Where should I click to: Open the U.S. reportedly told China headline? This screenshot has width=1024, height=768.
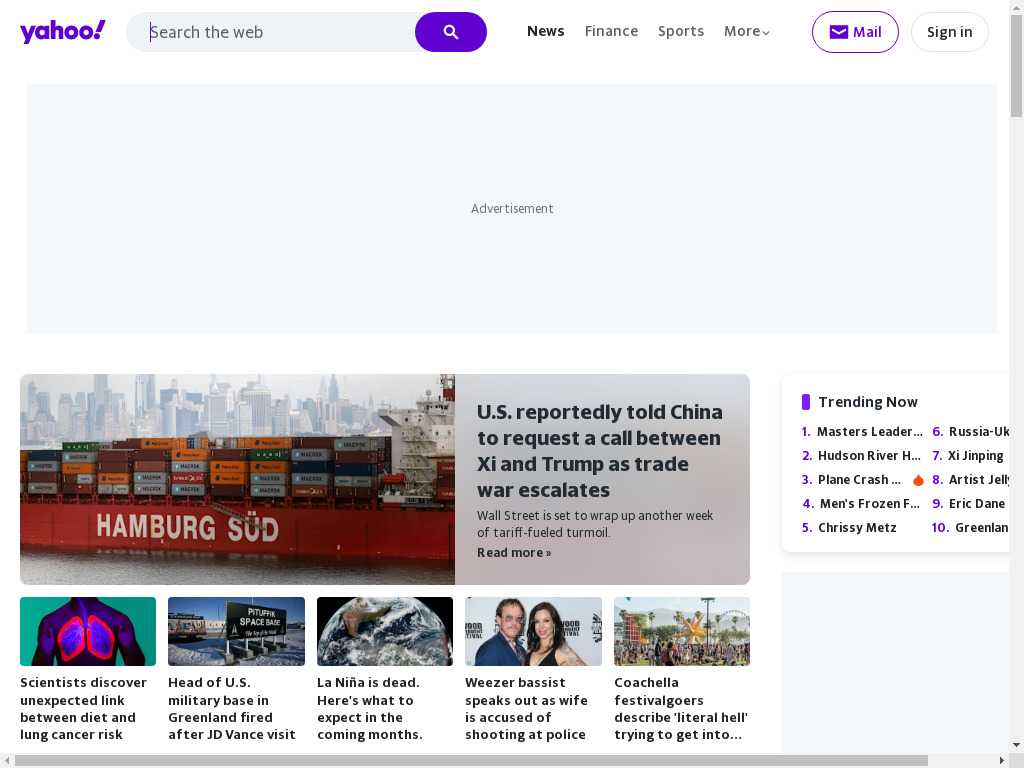tap(600, 451)
